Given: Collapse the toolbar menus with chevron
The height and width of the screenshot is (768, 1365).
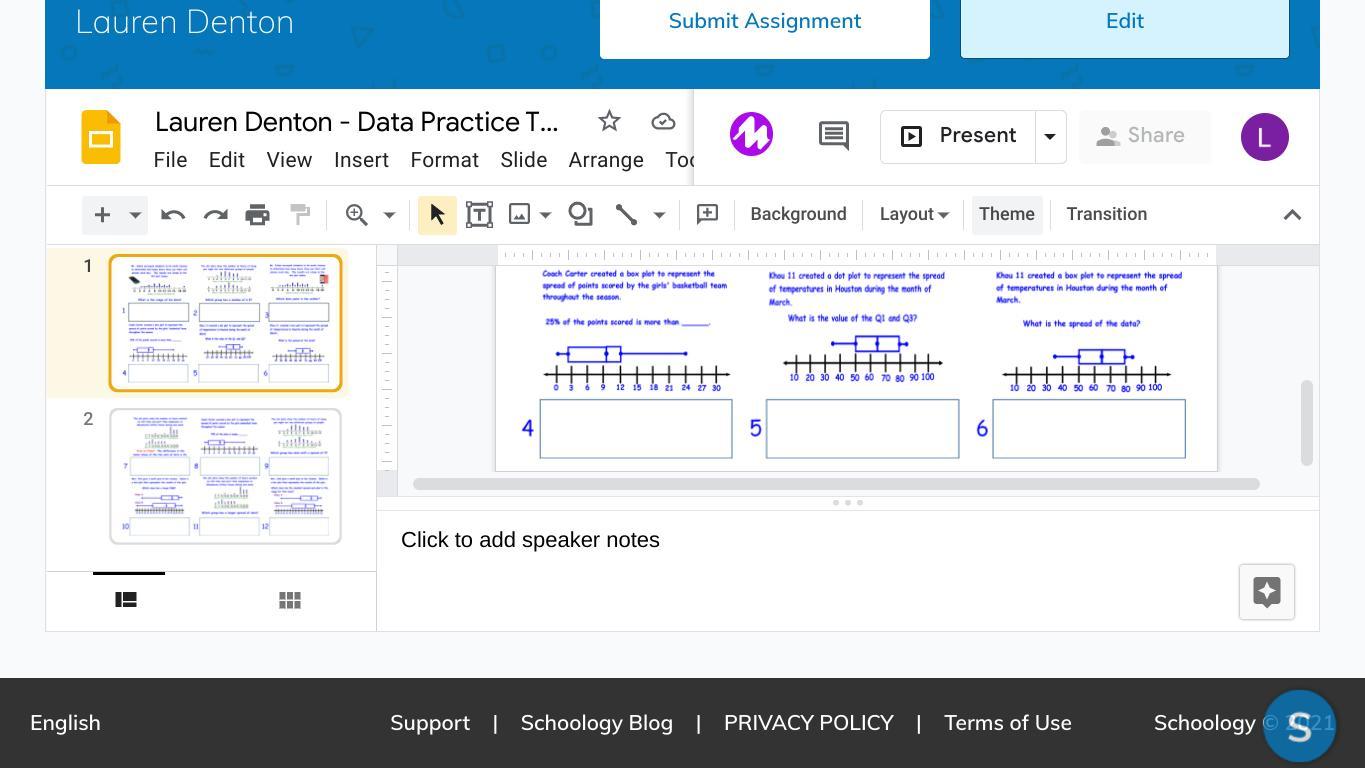Looking at the screenshot, I should [1292, 215].
